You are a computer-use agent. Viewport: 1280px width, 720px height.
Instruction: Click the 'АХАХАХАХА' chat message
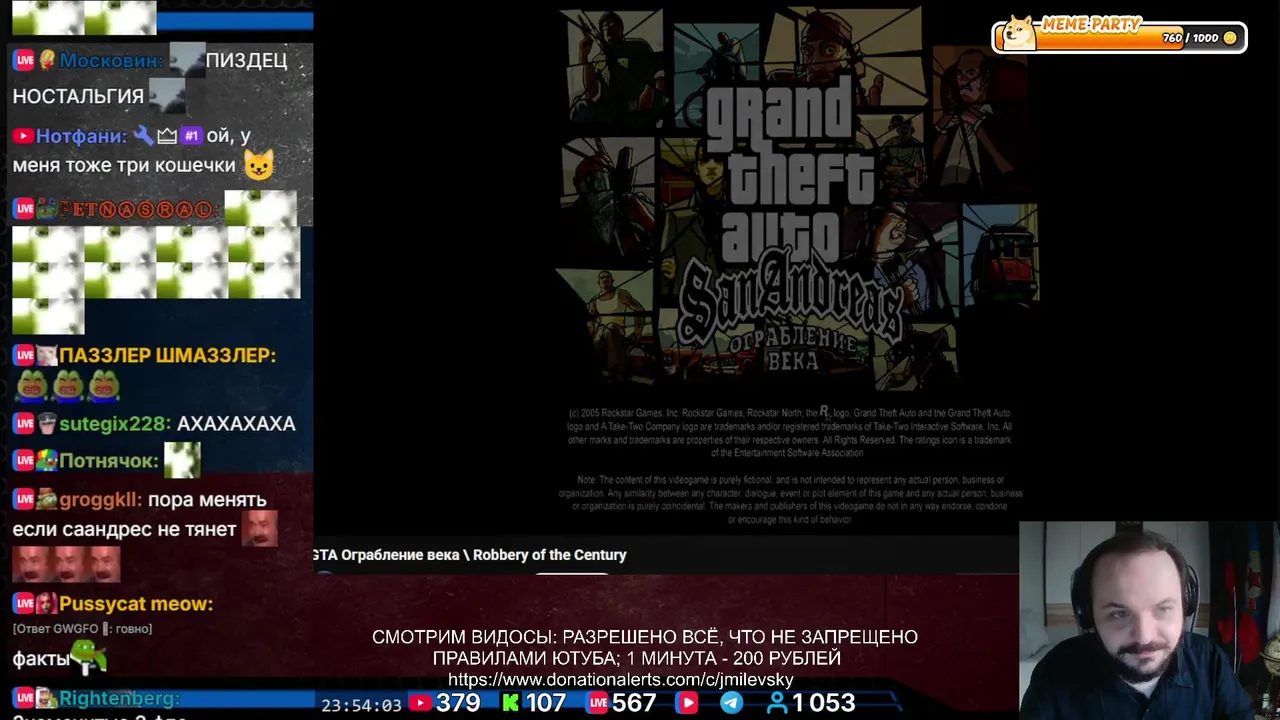point(236,424)
